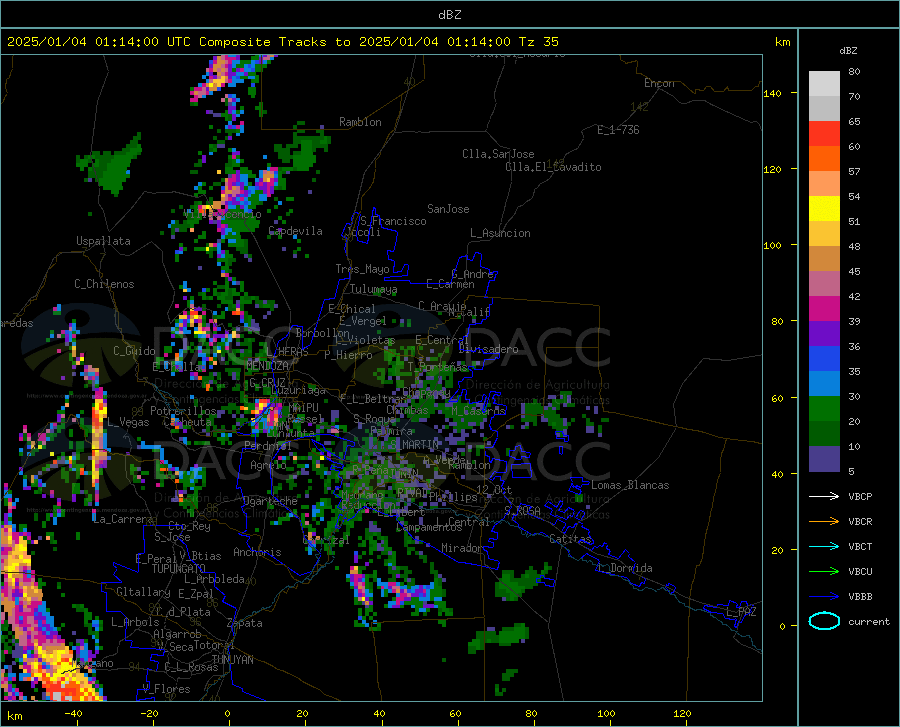The width and height of the screenshot is (900, 727).
Task: Click the Mirador label on map
Action: click(461, 548)
